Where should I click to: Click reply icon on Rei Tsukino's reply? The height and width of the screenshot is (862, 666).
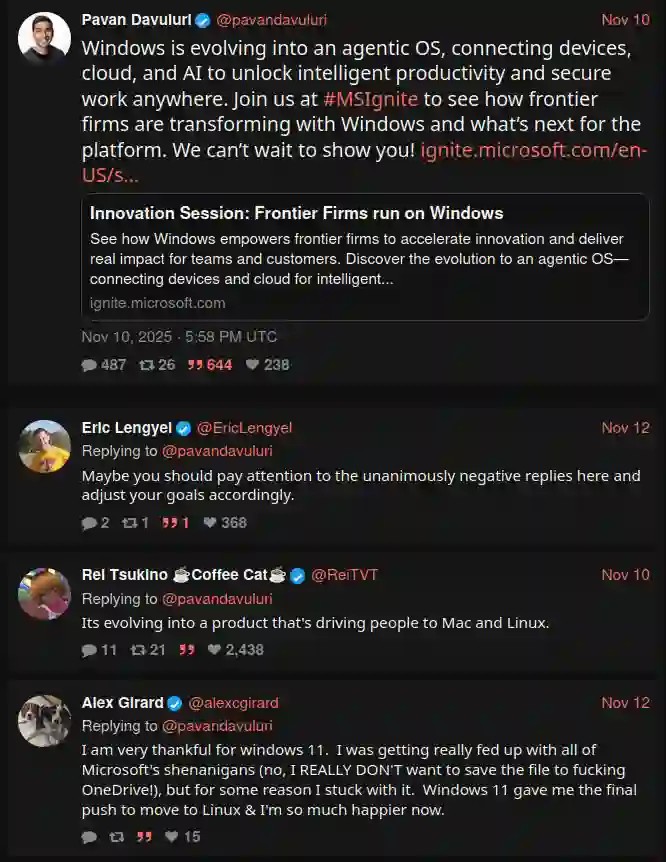(90, 650)
